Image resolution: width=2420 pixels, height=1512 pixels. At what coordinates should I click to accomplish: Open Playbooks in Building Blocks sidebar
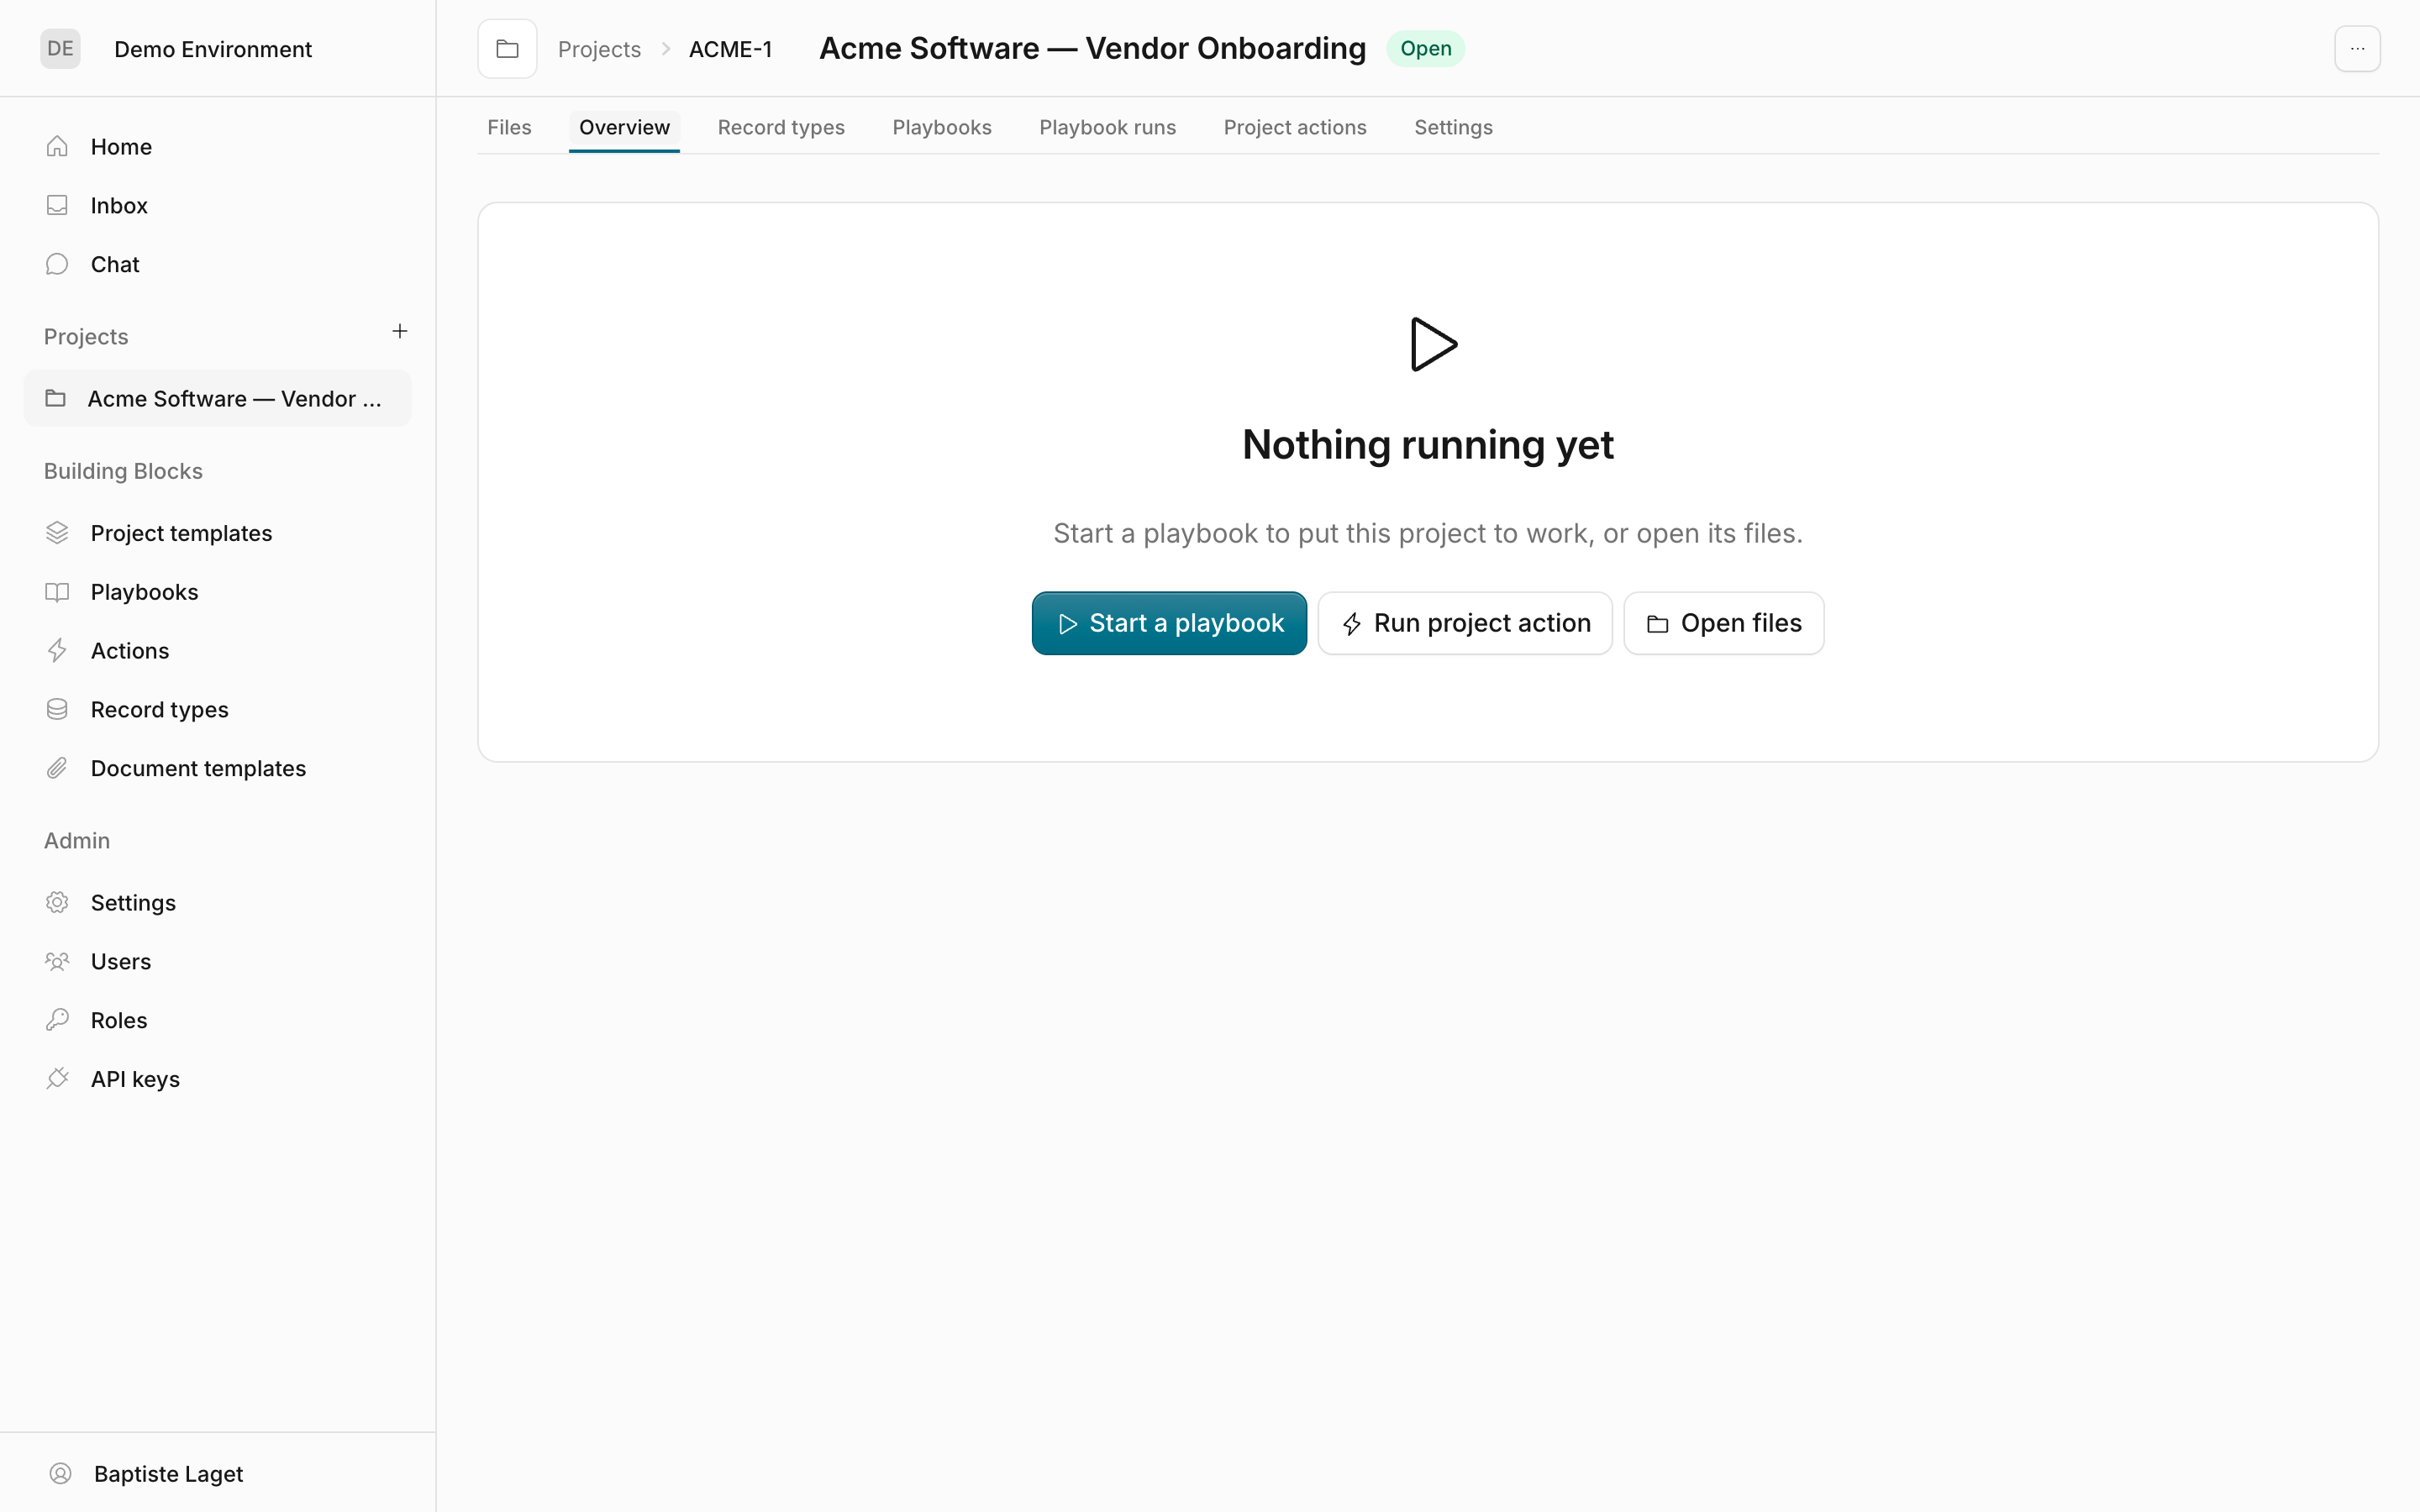[x=217, y=592]
